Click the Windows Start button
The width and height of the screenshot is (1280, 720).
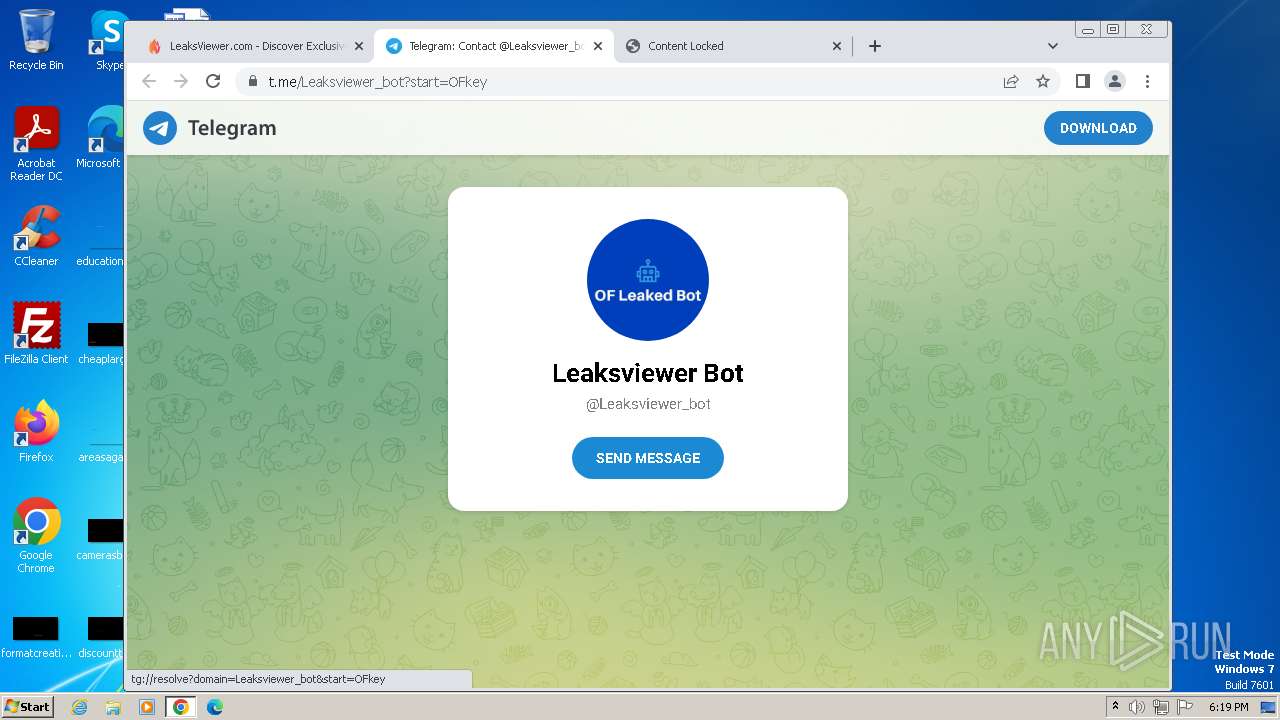[x=28, y=706]
